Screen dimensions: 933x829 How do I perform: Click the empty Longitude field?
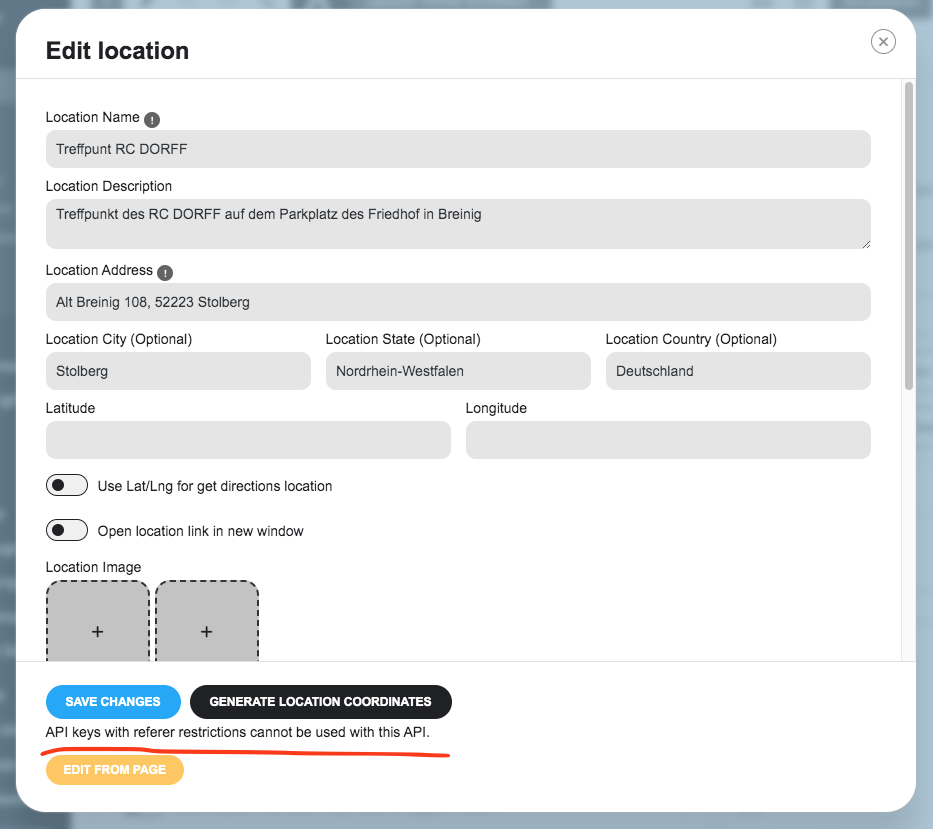point(668,440)
